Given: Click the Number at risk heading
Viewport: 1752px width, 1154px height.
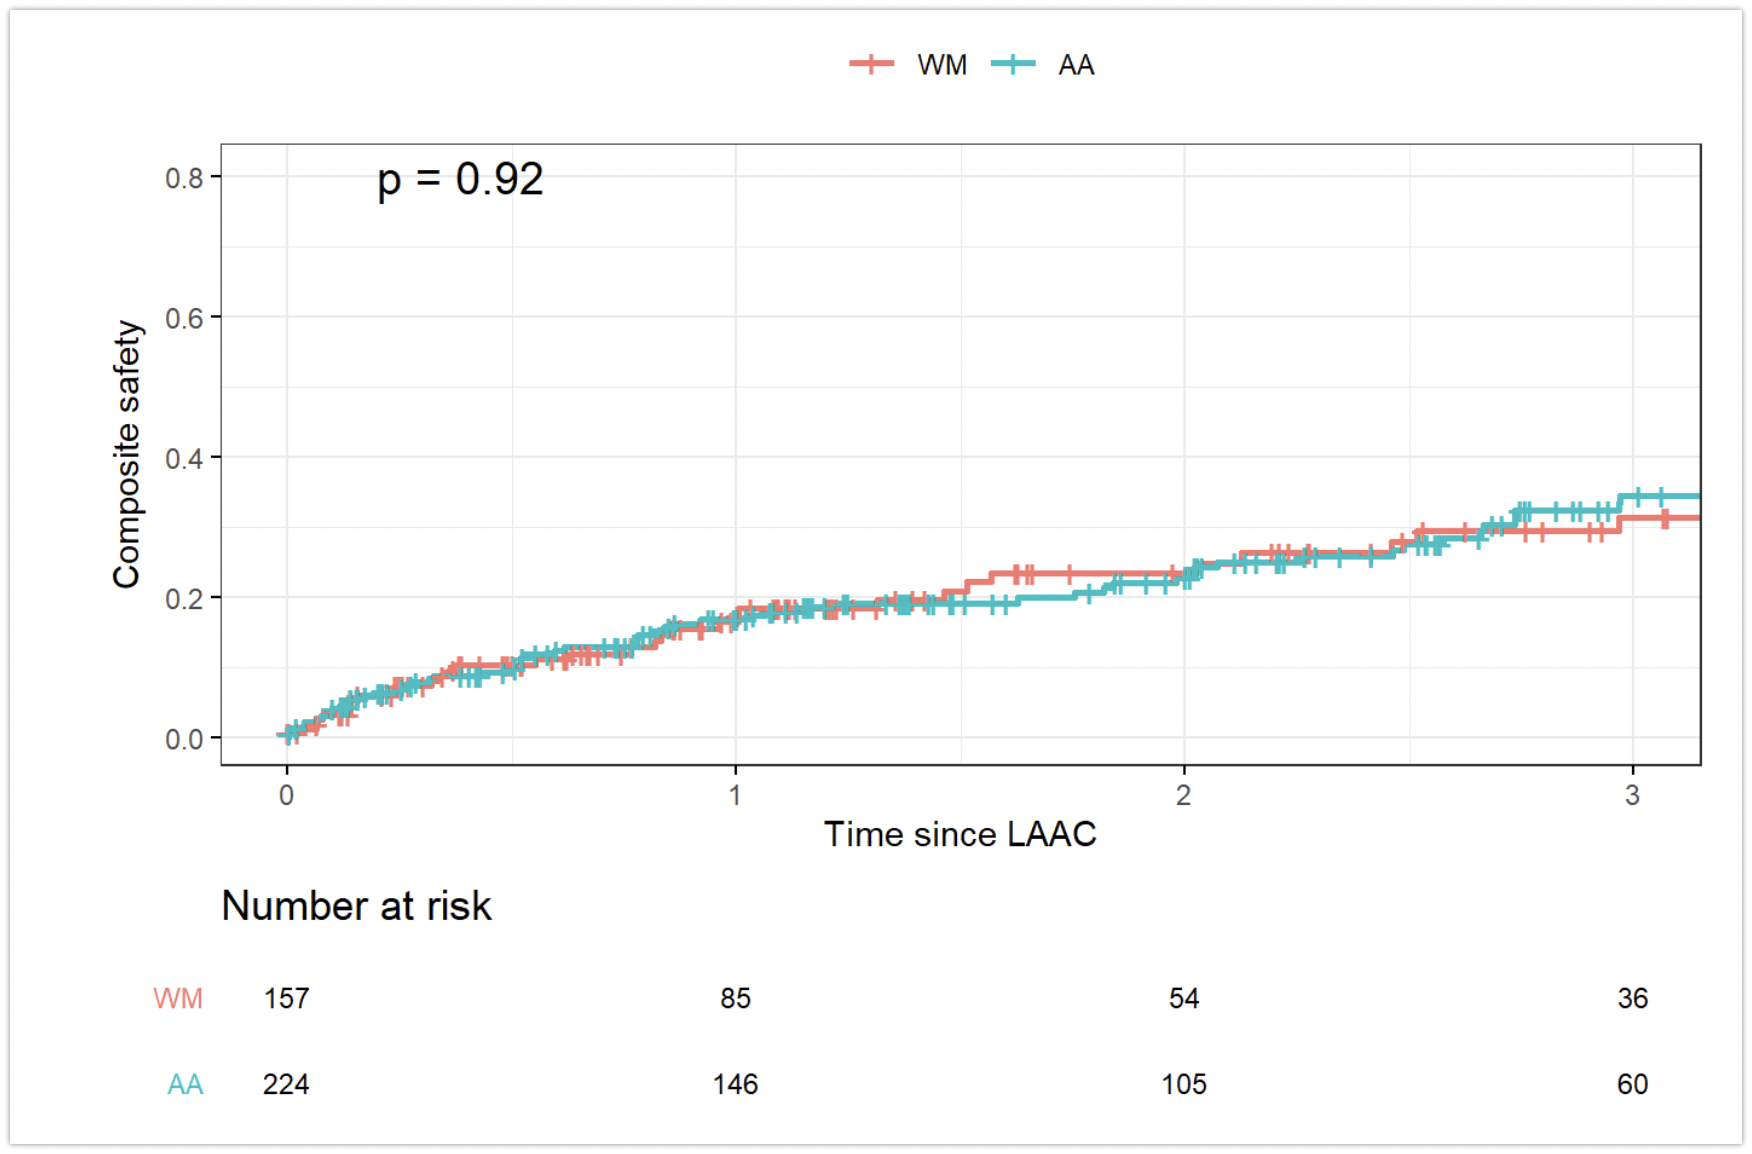Looking at the screenshot, I should pos(356,906).
